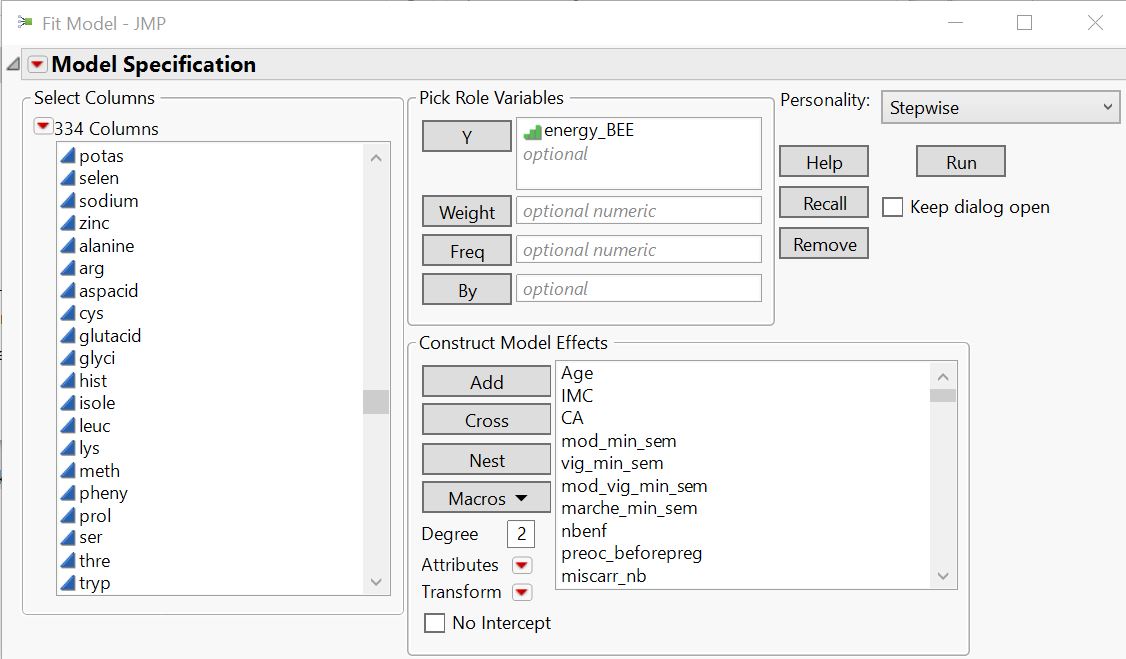Click the Select Columns scrollbar thumb

(375, 402)
